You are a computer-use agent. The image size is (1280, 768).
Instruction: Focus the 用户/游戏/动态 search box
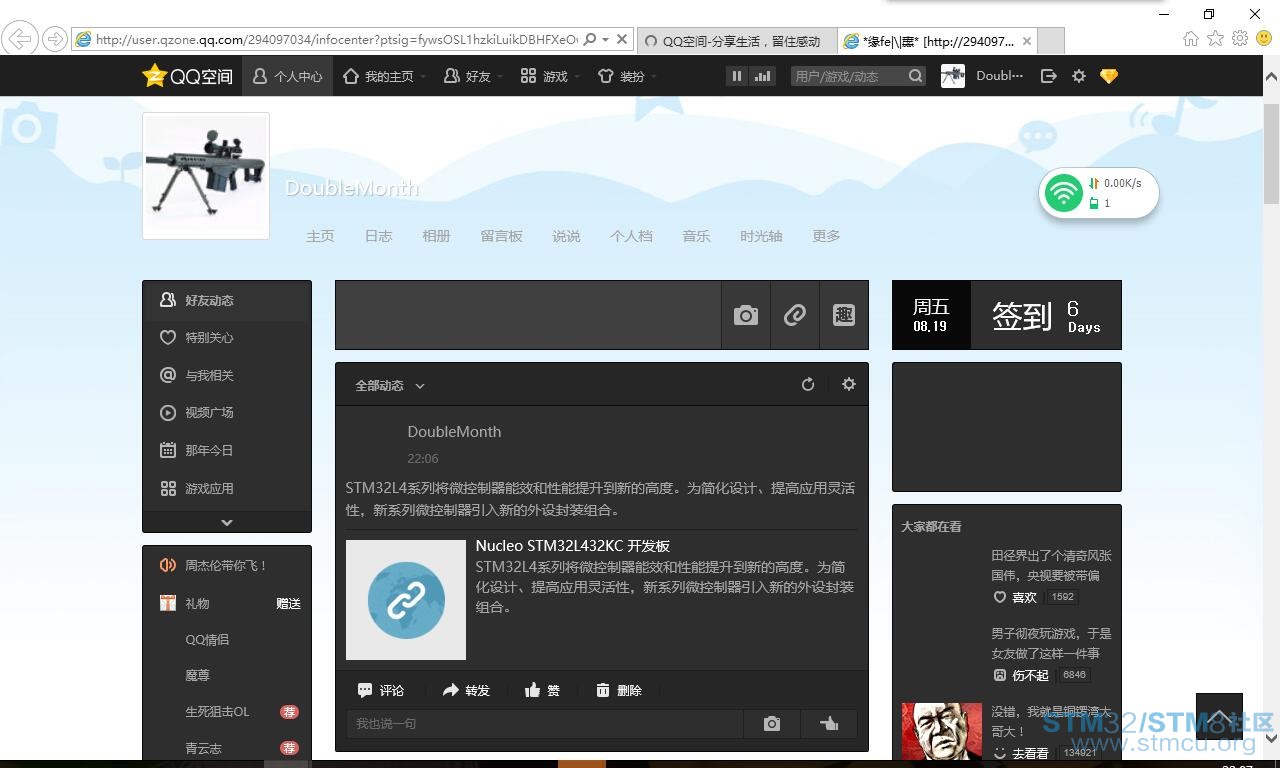pos(849,76)
